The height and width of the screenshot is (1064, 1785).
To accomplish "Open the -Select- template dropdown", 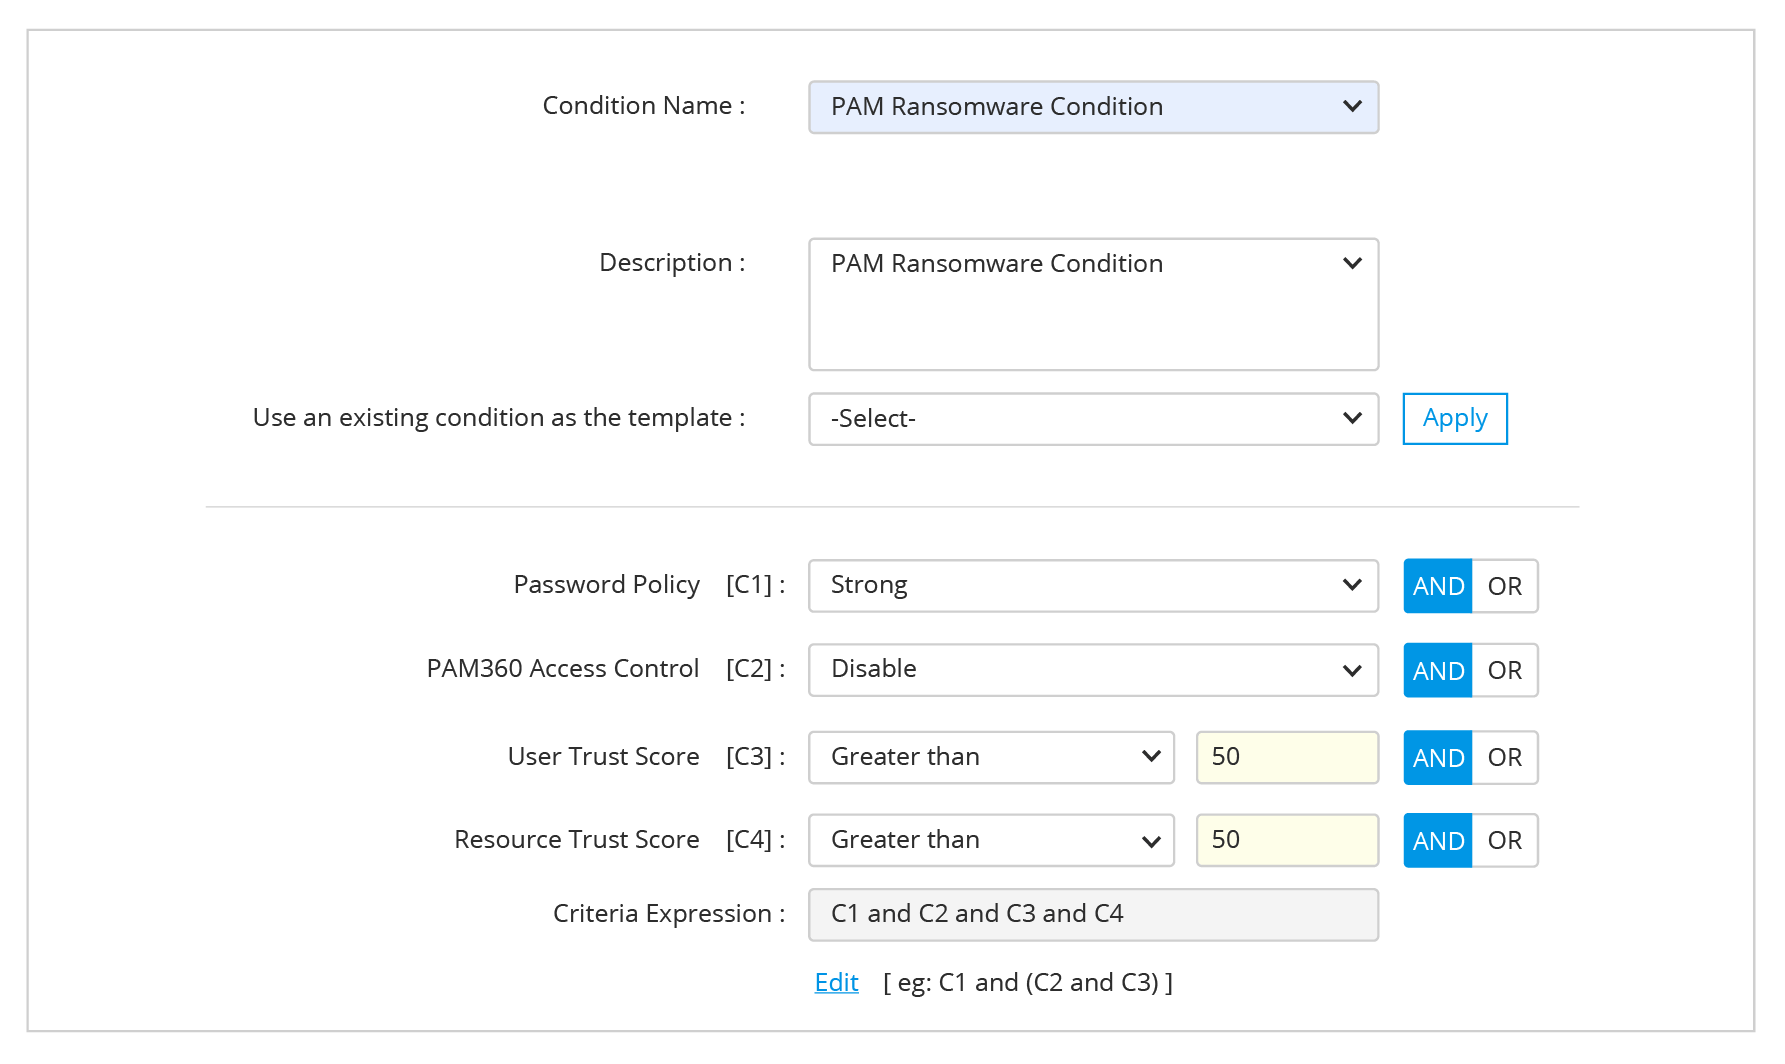I will (1093, 419).
